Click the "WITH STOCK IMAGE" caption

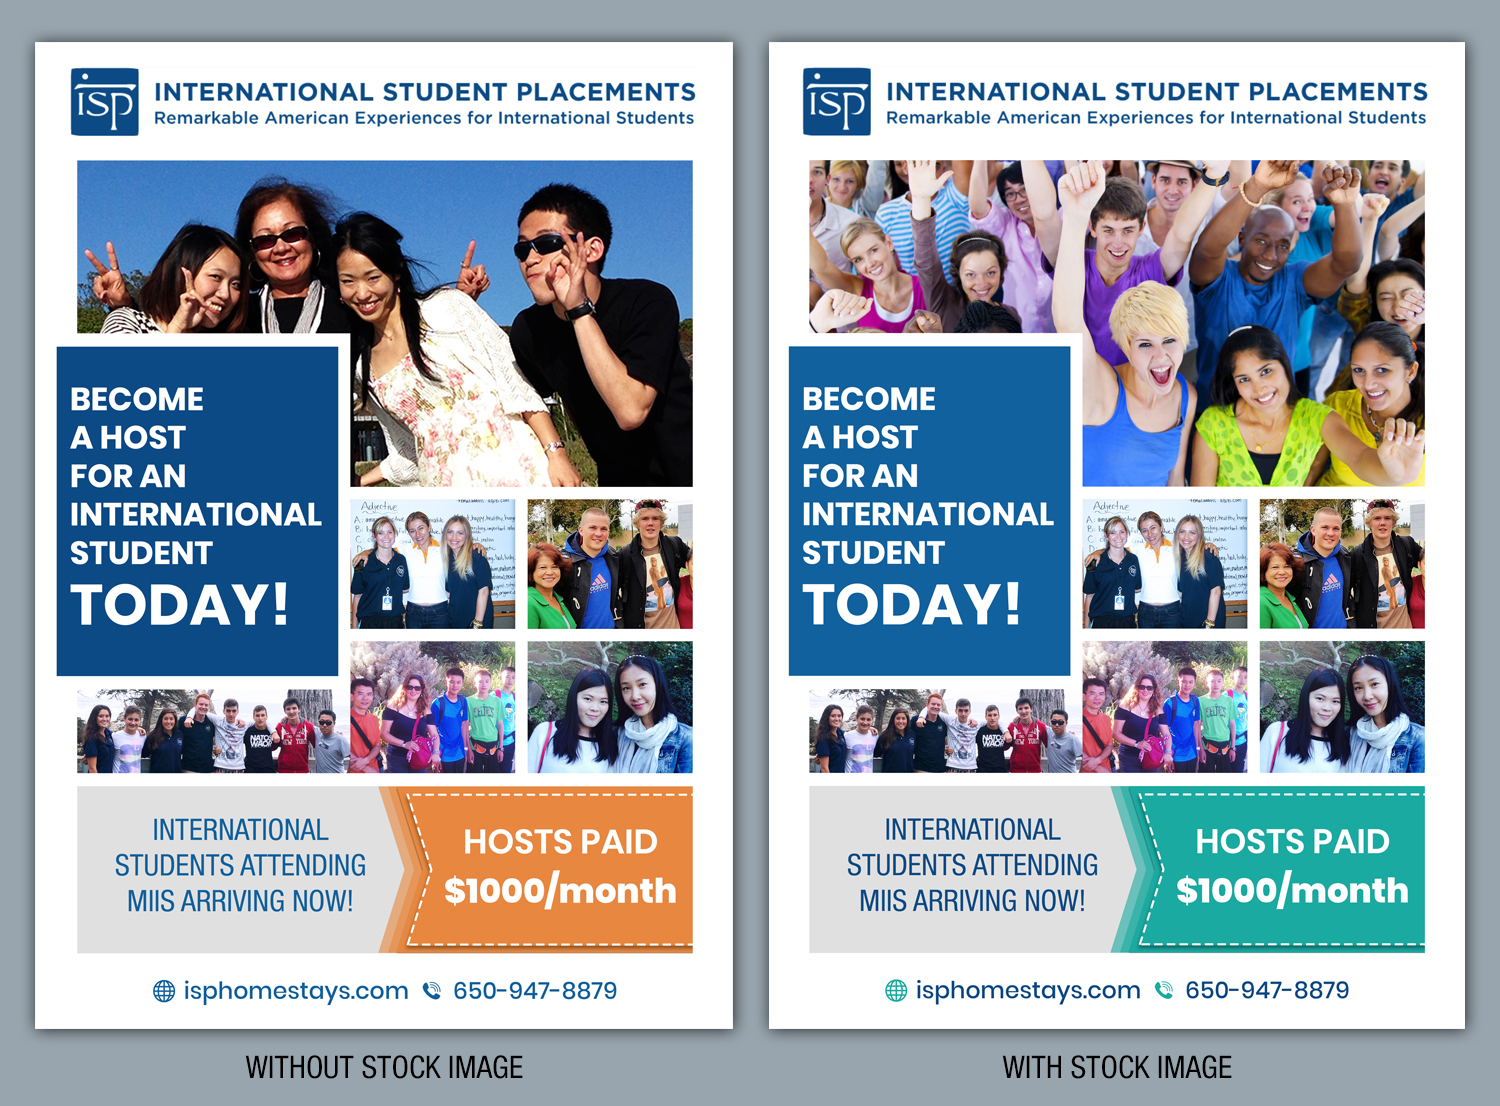(x=1117, y=1068)
